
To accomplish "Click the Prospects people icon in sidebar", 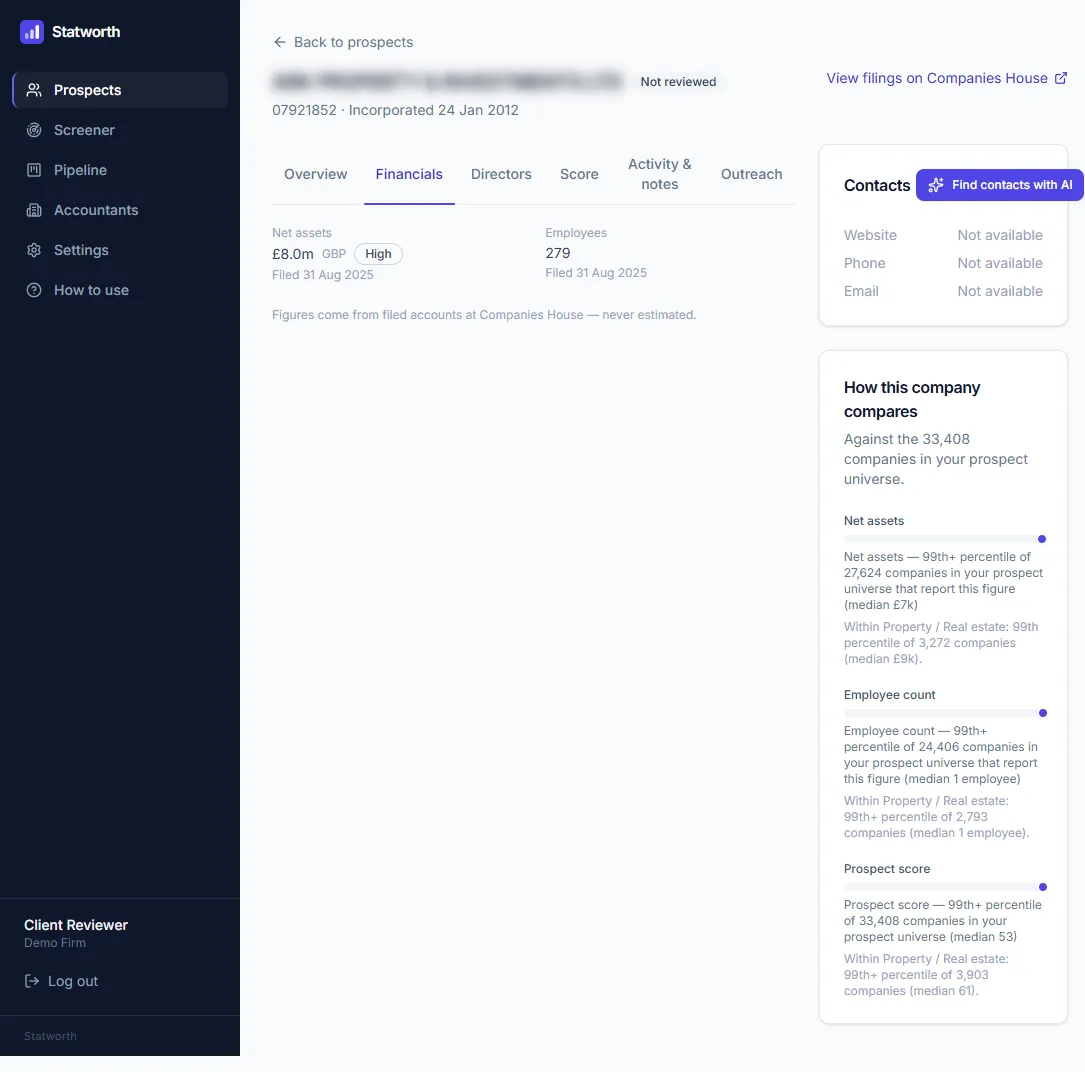I will tap(34, 90).
